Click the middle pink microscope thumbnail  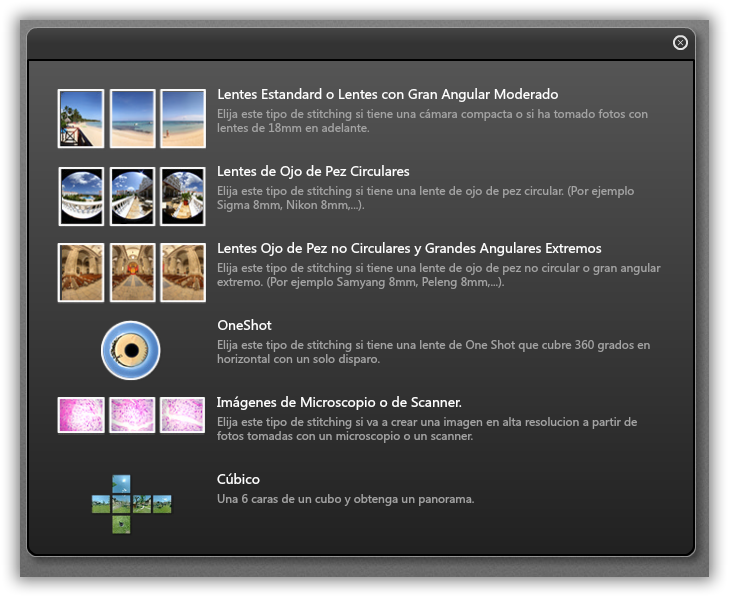click(x=132, y=415)
